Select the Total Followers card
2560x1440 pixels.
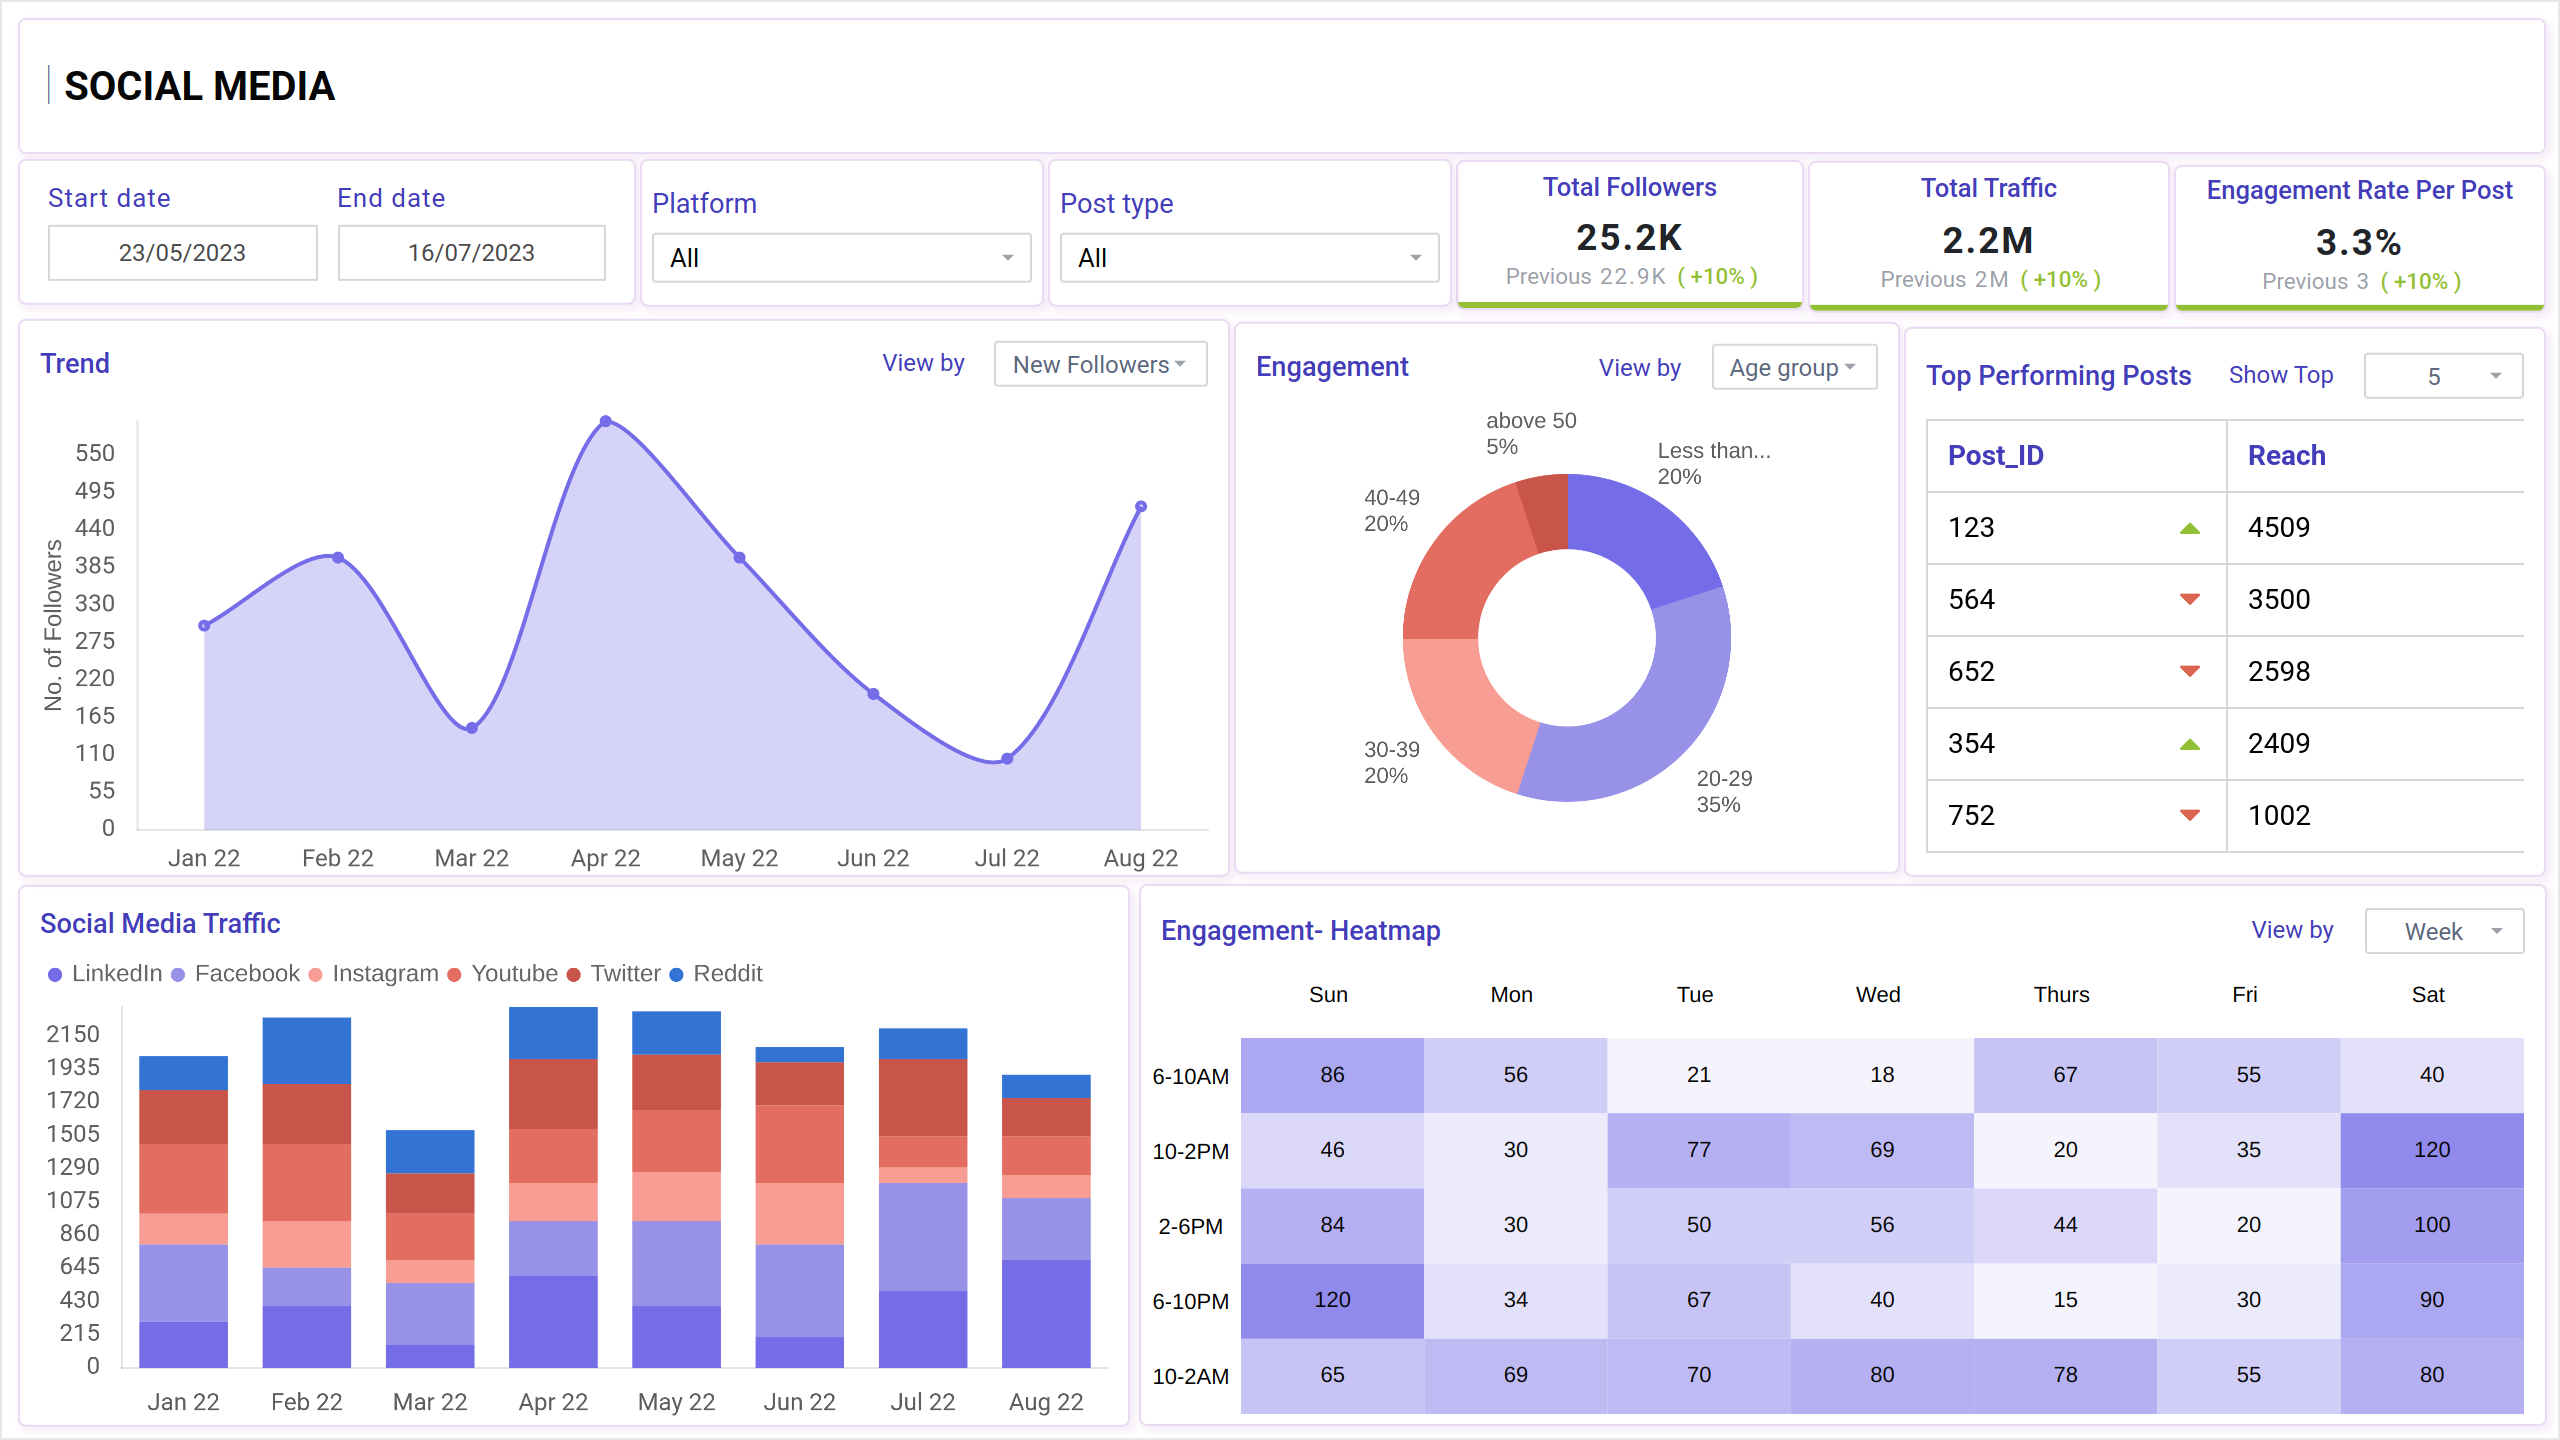pos(1630,234)
